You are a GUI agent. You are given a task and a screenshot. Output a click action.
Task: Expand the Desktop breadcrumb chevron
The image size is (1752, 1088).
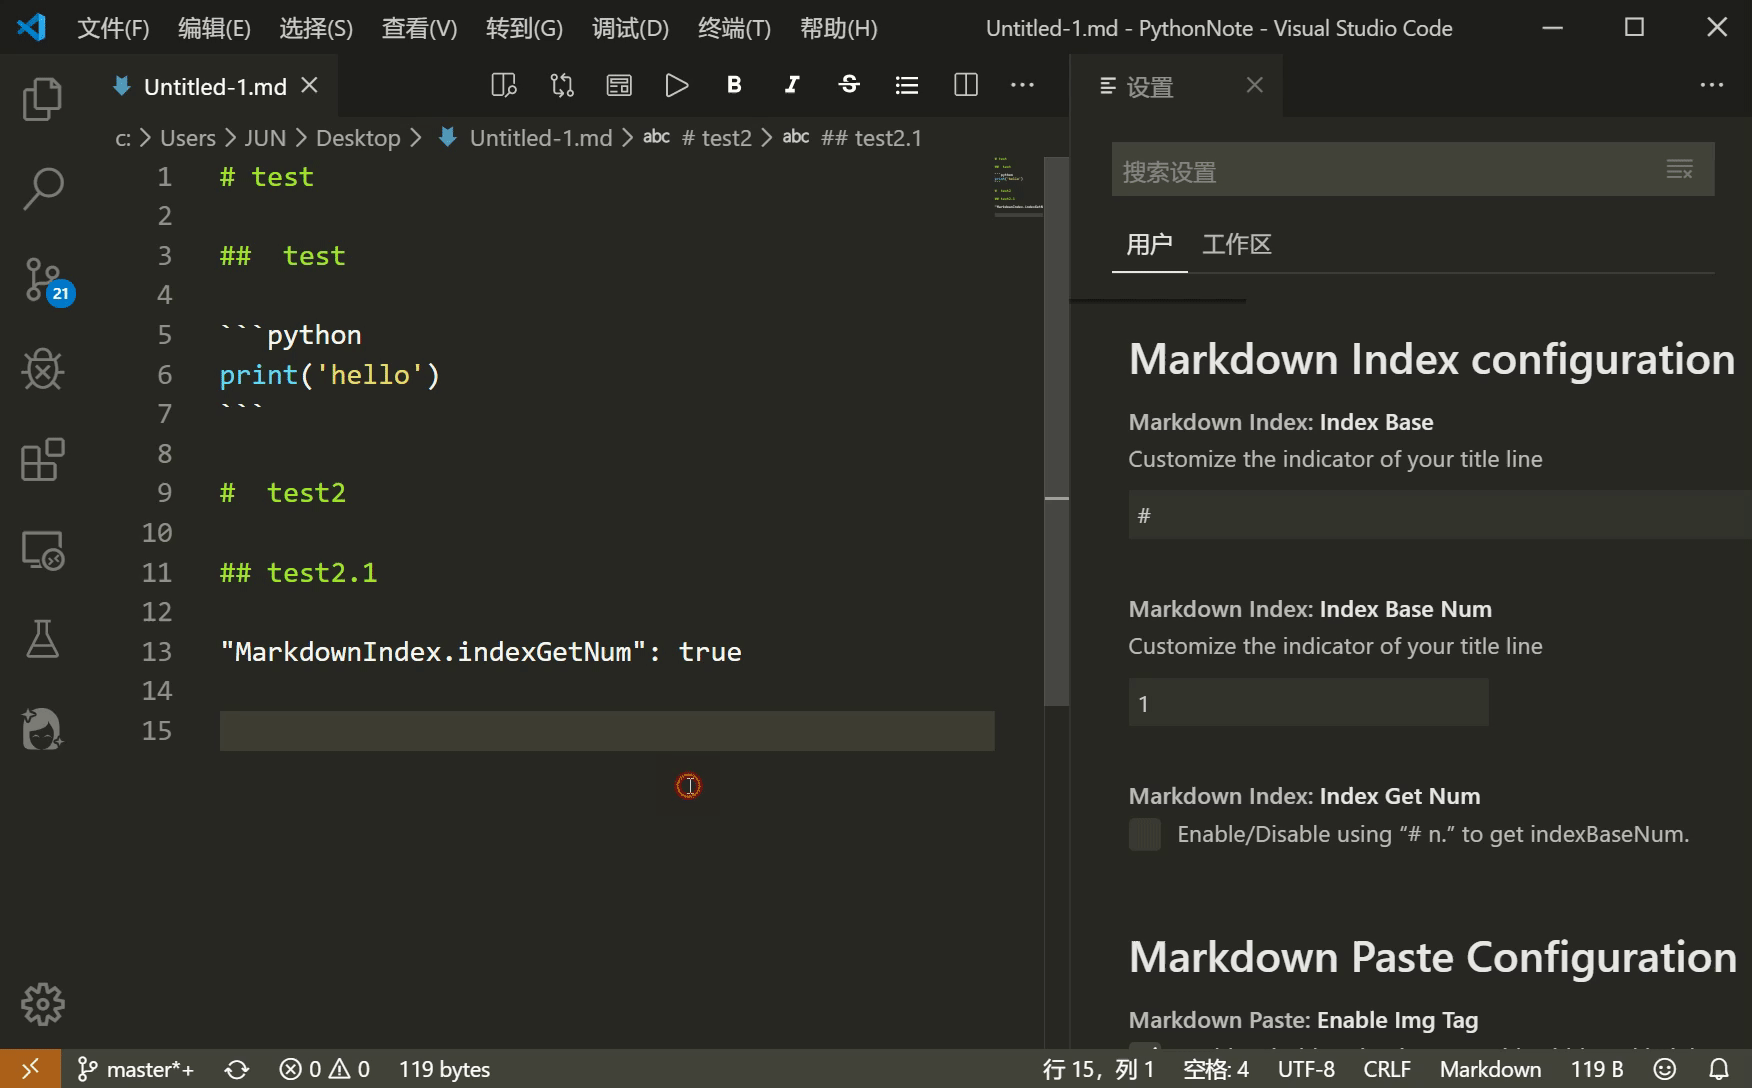pyautogui.click(x=417, y=138)
